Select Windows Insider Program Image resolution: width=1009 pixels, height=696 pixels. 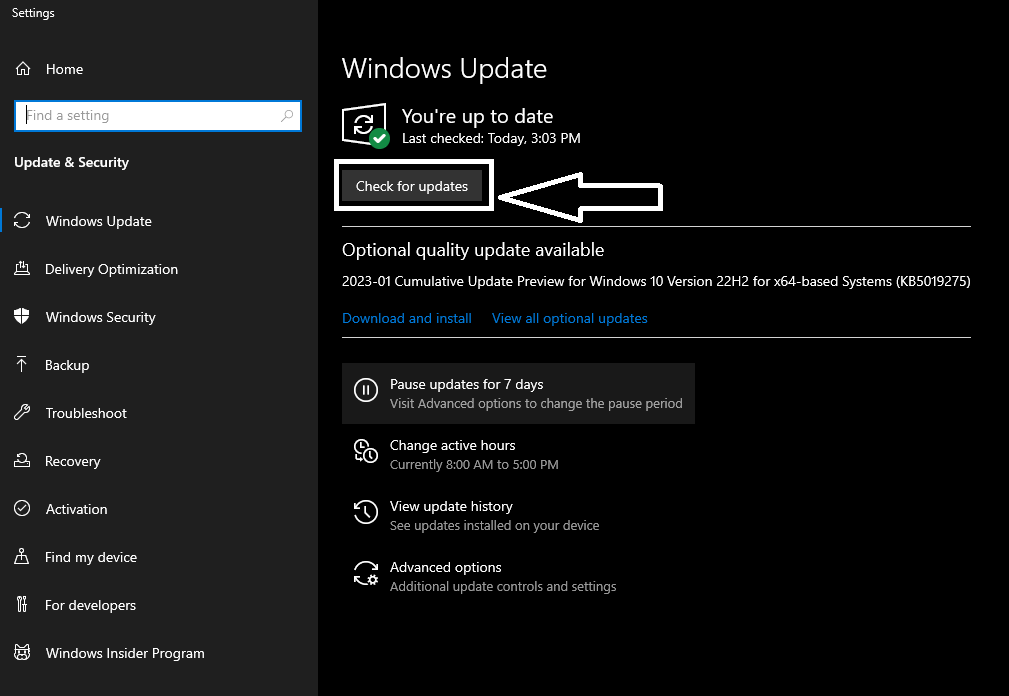(x=124, y=653)
